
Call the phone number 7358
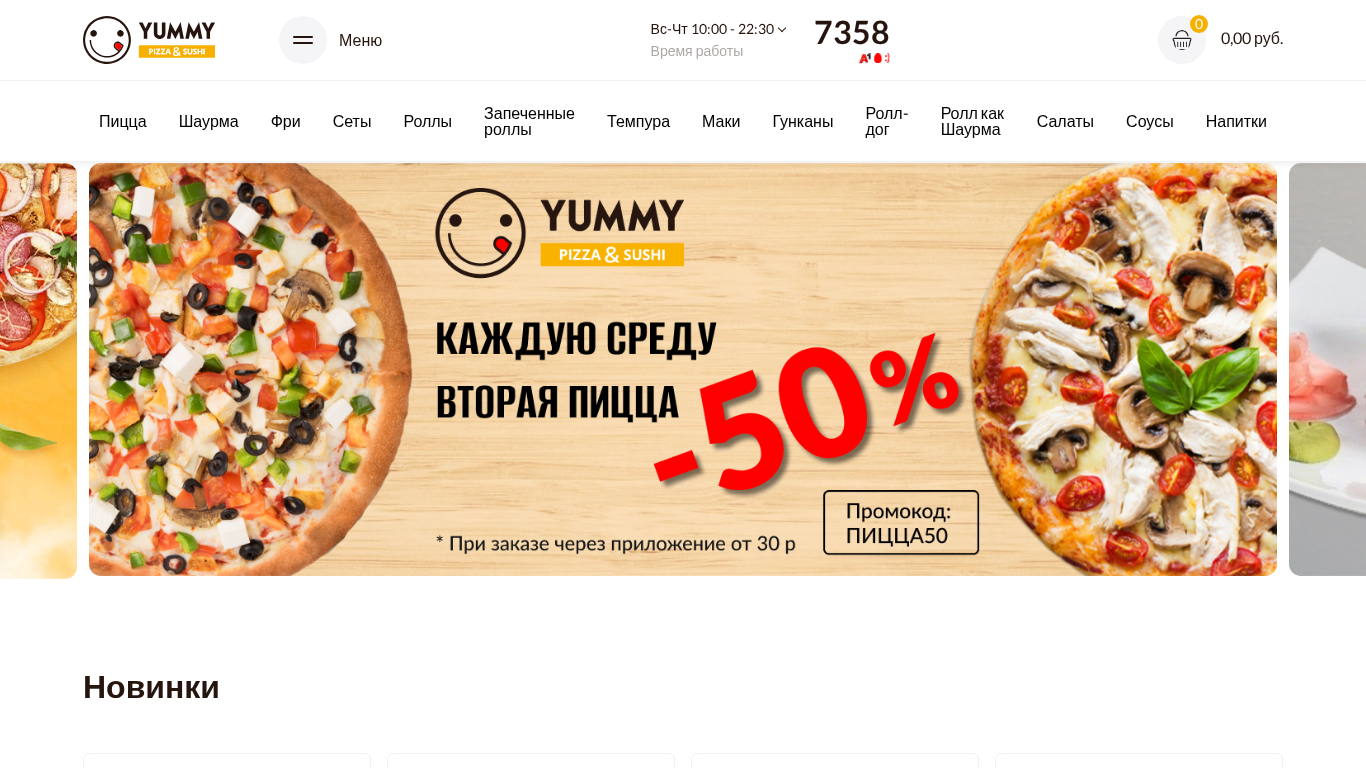pos(852,33)
